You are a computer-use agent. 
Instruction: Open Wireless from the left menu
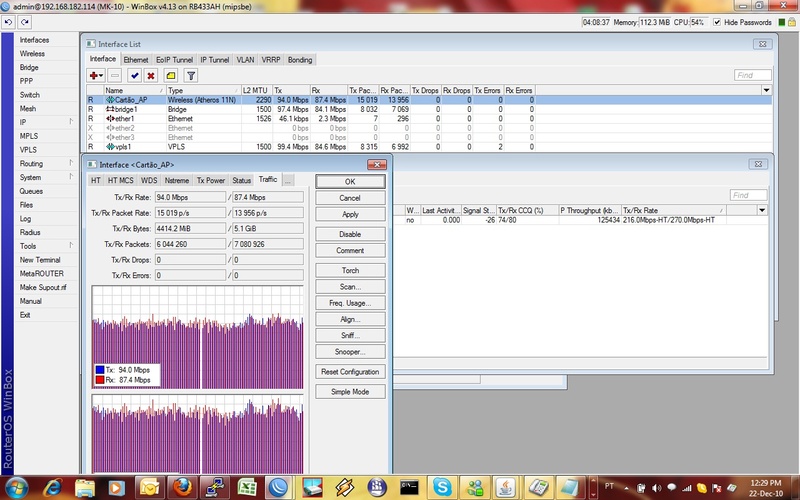(x=32, y=53)
